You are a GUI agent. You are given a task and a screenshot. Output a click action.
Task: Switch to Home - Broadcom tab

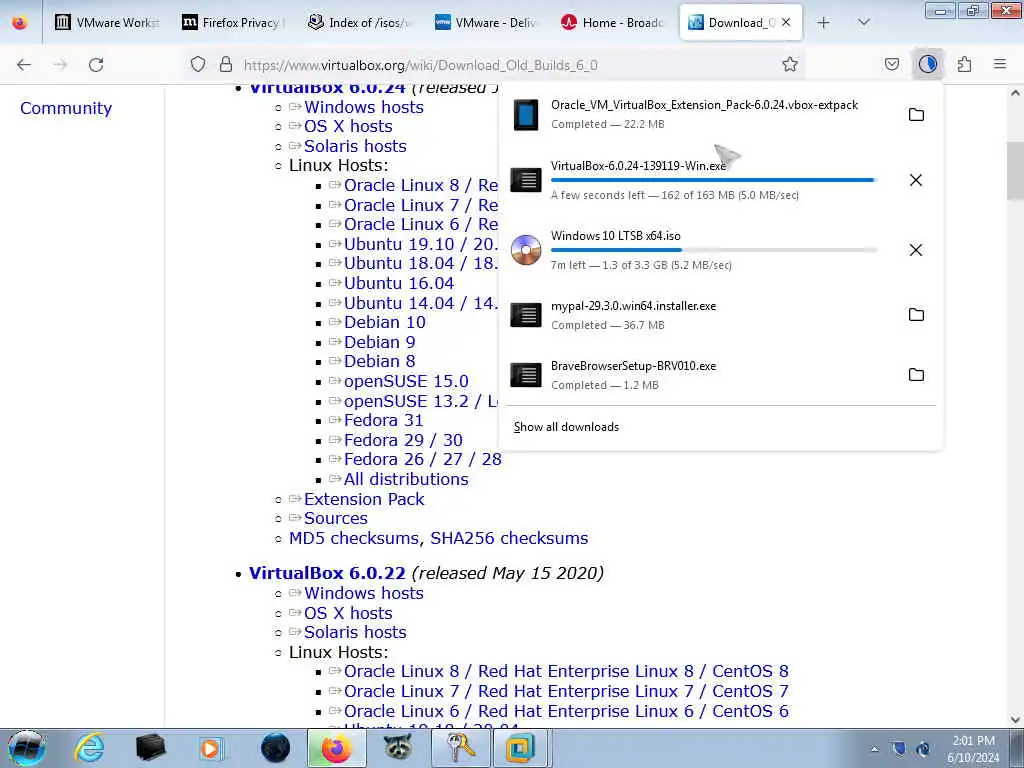[612, 23]
